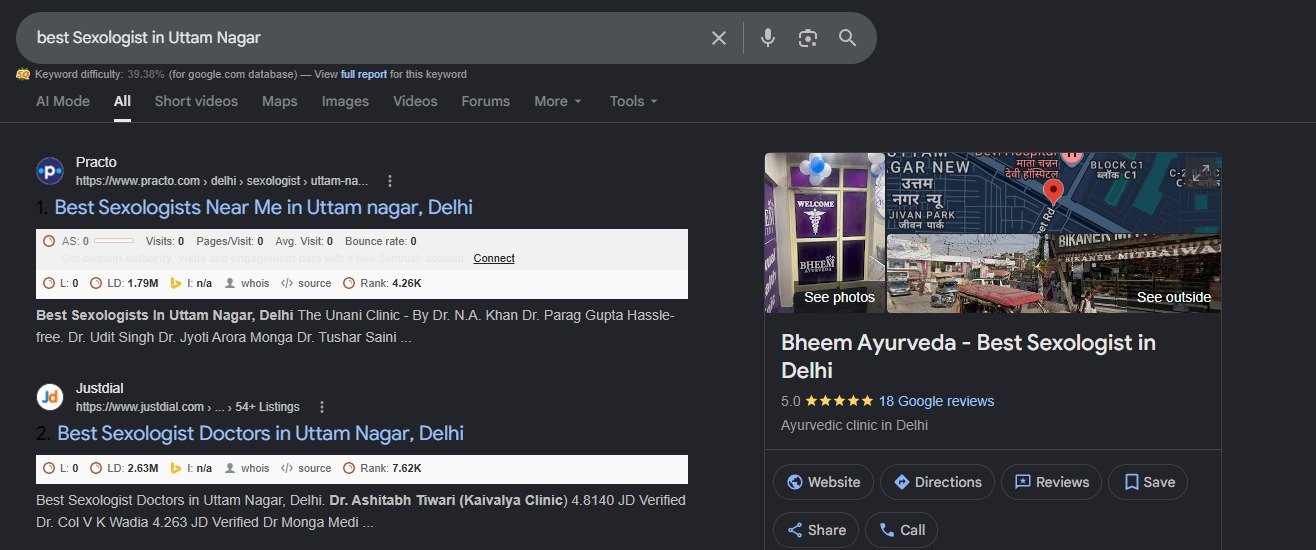
Task: Click the search query input field
Action: [365, 38]
